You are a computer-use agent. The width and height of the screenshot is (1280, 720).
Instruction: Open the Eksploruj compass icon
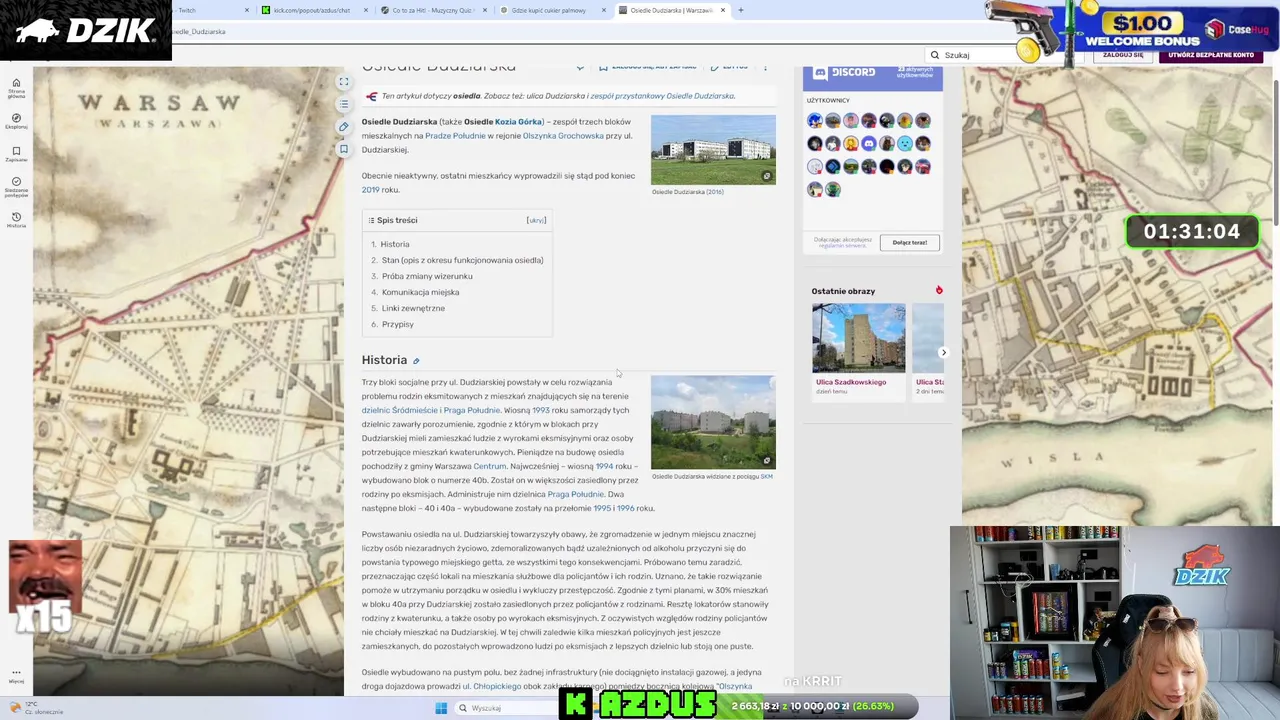point(16,121)
